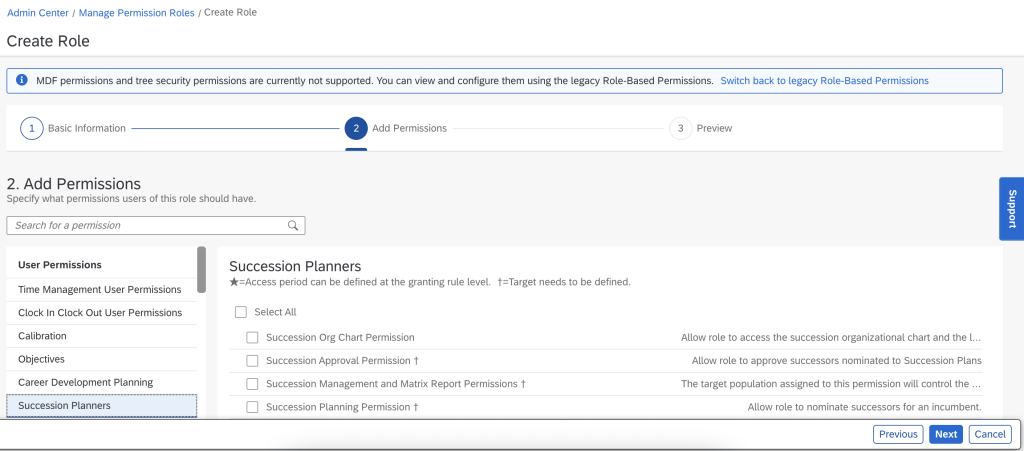1024x451 pixels.
Task: Click the Next button
Action: [x=946, y=434]
